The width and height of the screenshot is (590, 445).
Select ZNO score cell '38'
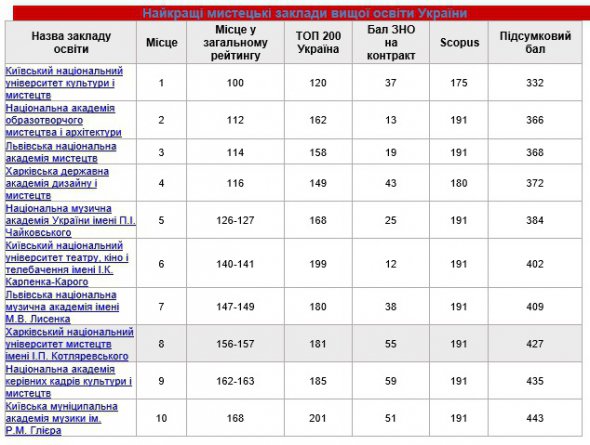coord(391,307)
